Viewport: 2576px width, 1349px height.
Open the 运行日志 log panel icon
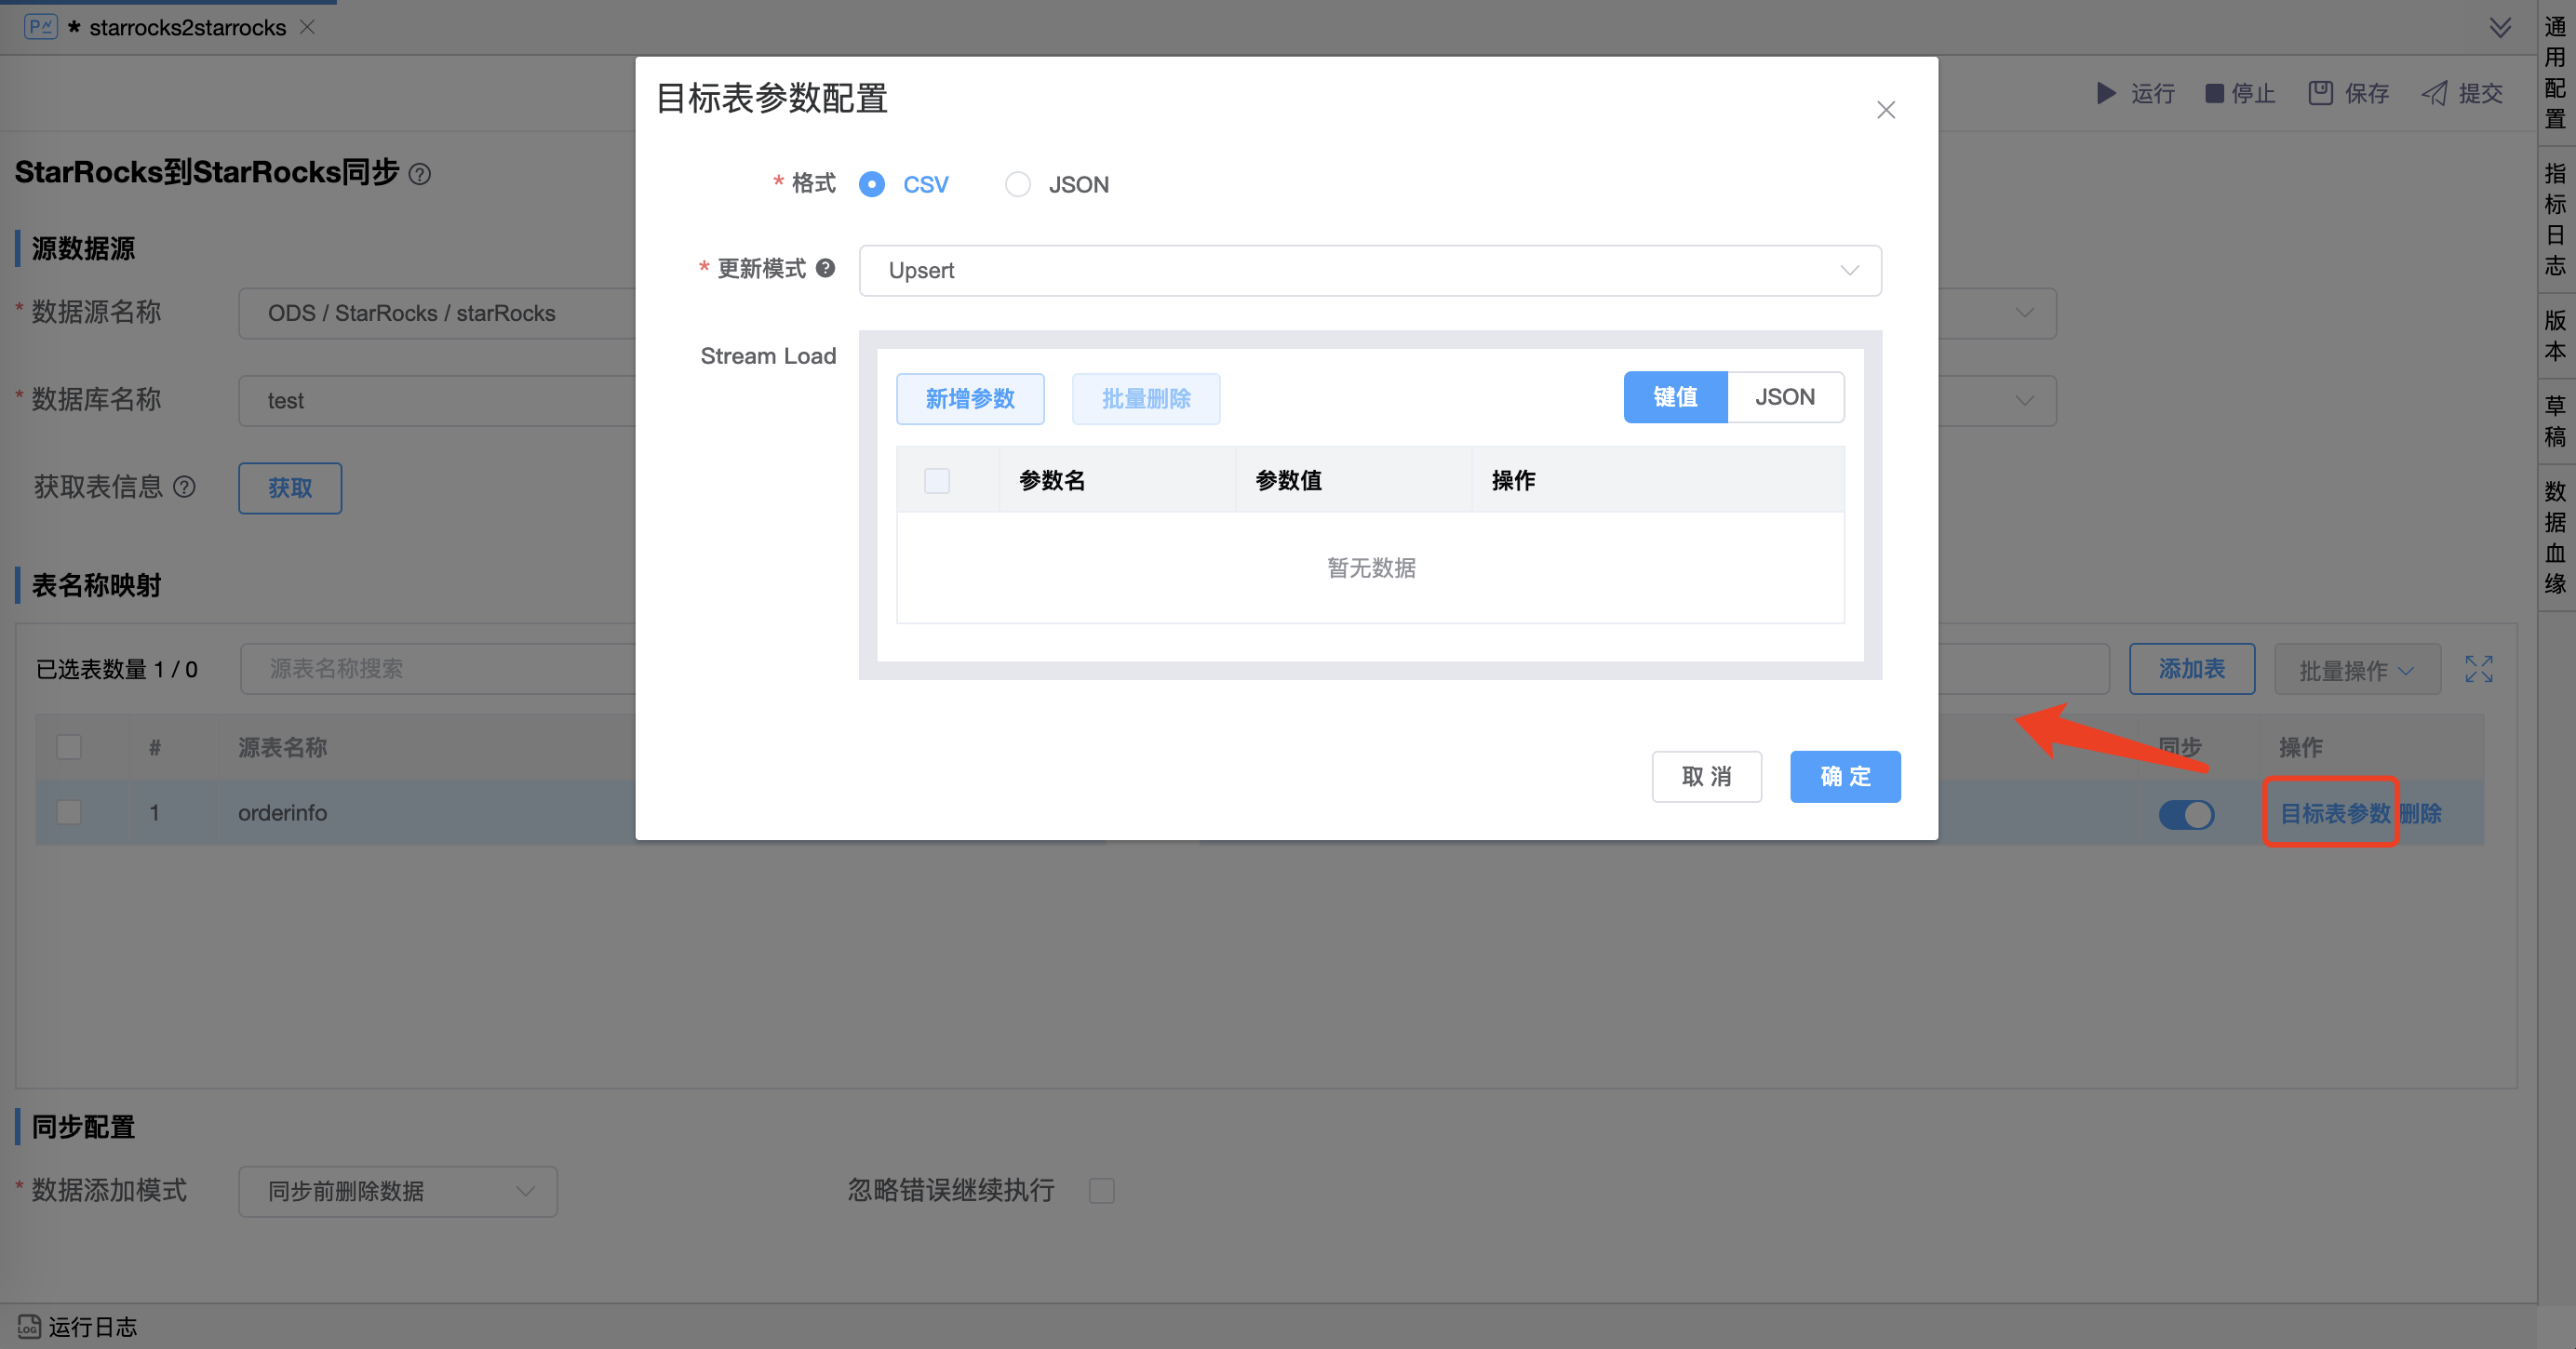29,1327
